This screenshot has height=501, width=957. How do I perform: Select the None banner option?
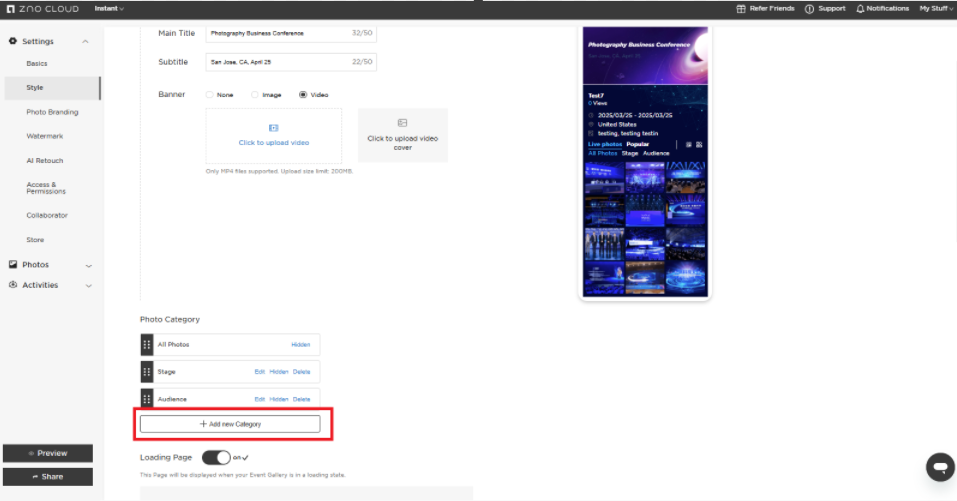[210, 95]
